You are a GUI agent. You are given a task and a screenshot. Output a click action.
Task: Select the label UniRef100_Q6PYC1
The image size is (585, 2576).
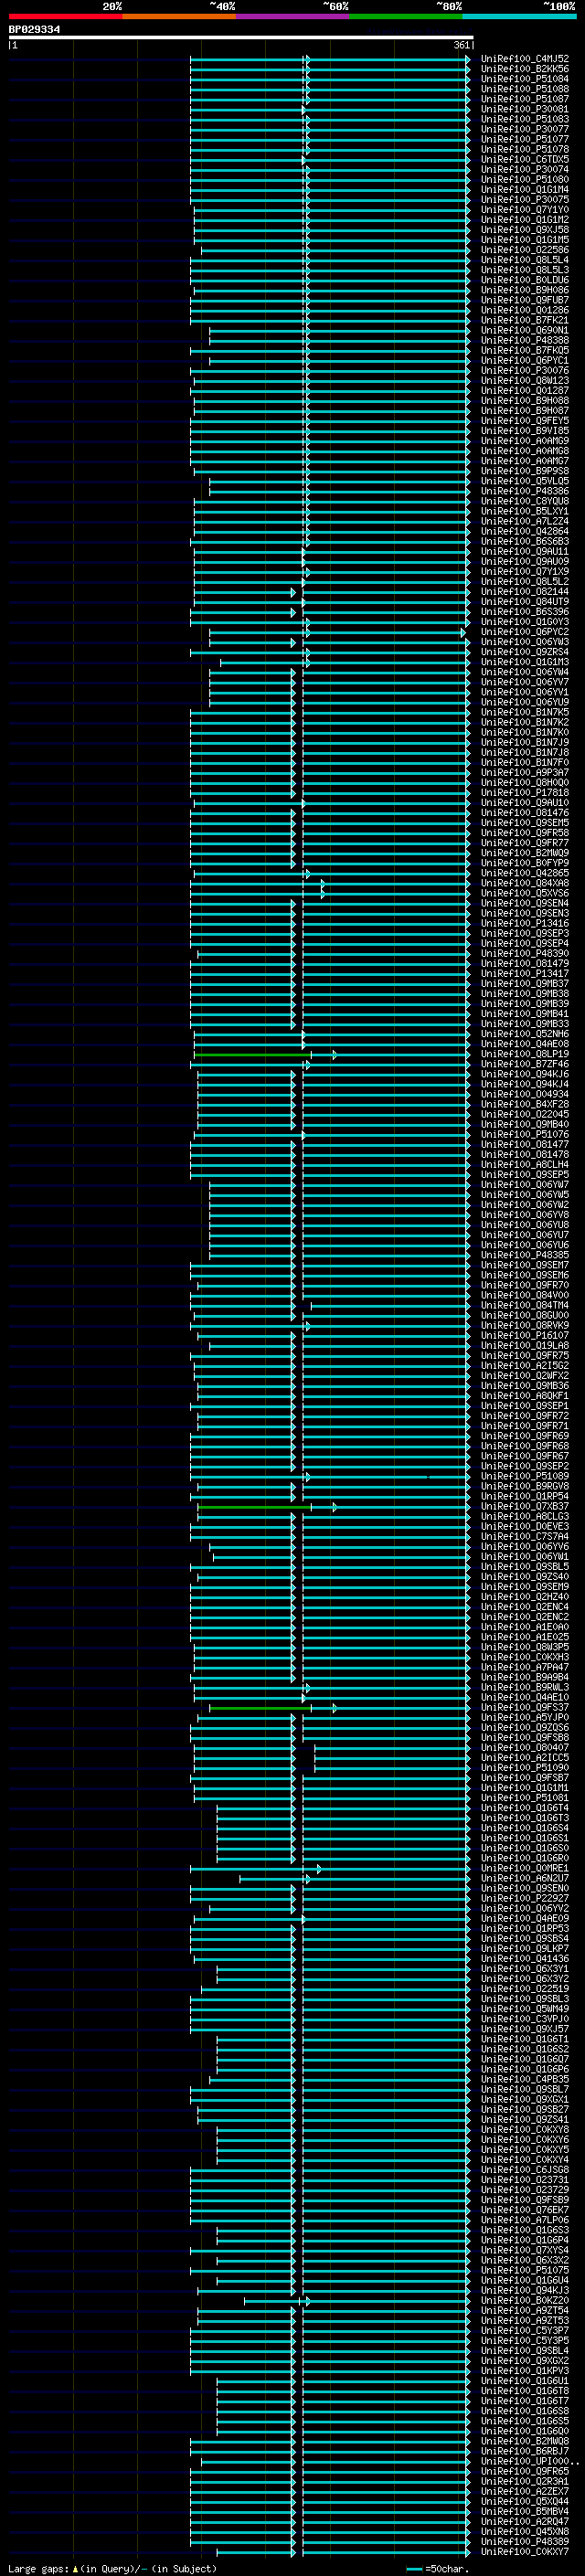(525, 361)
